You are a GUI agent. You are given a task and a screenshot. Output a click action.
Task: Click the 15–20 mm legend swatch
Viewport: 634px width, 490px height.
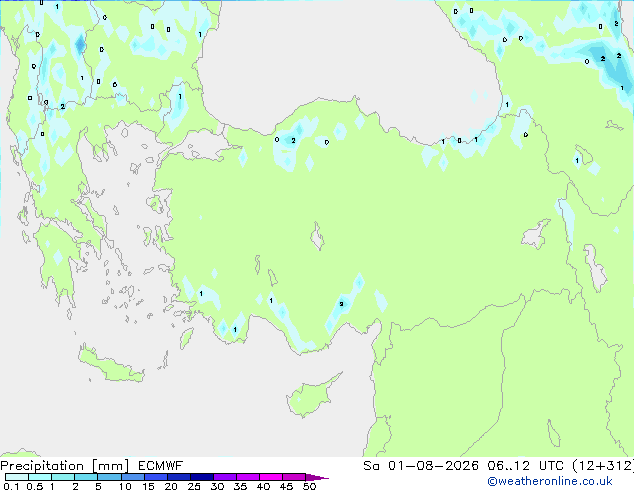155,477
